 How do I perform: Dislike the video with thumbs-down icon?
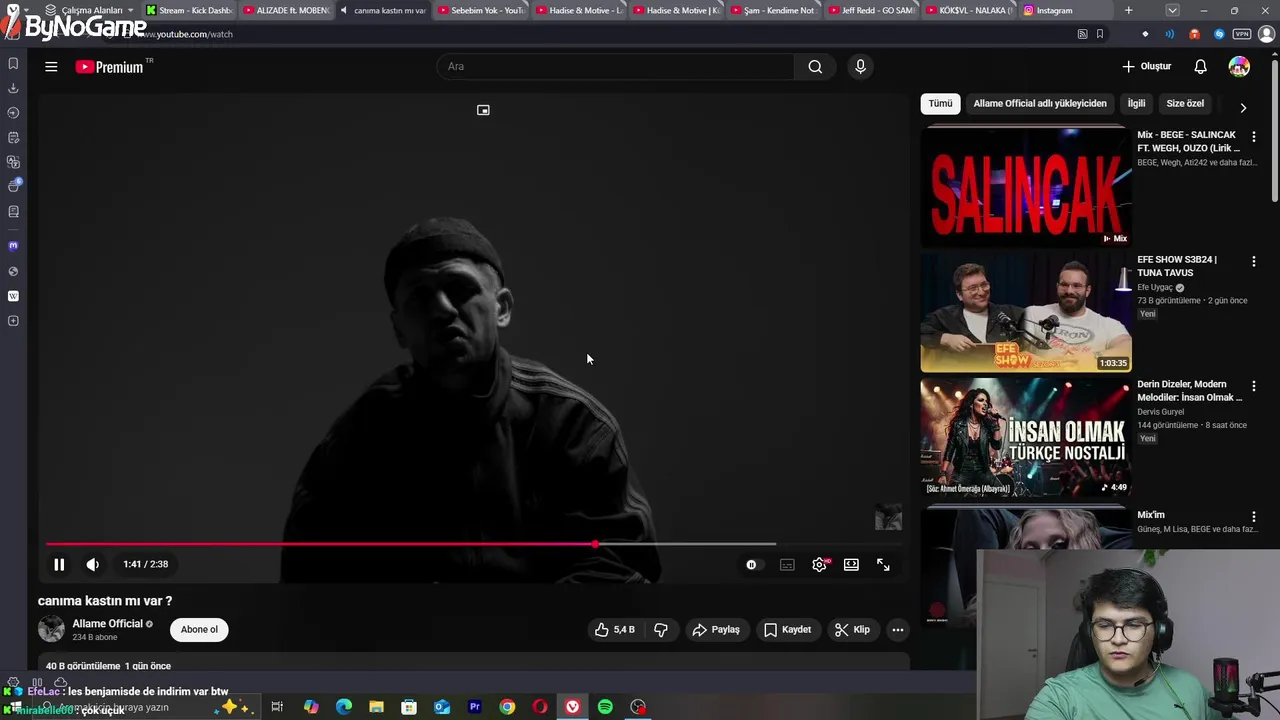[661, 629]
